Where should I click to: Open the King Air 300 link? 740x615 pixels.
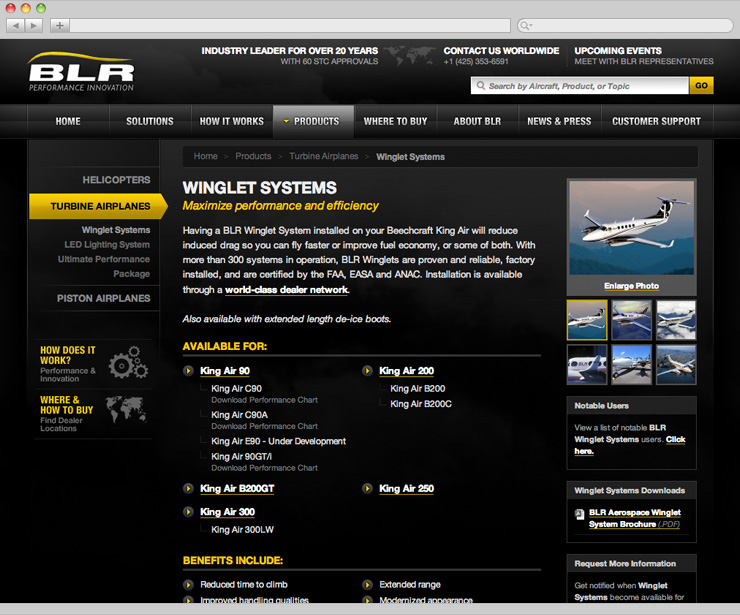(227, 512)
